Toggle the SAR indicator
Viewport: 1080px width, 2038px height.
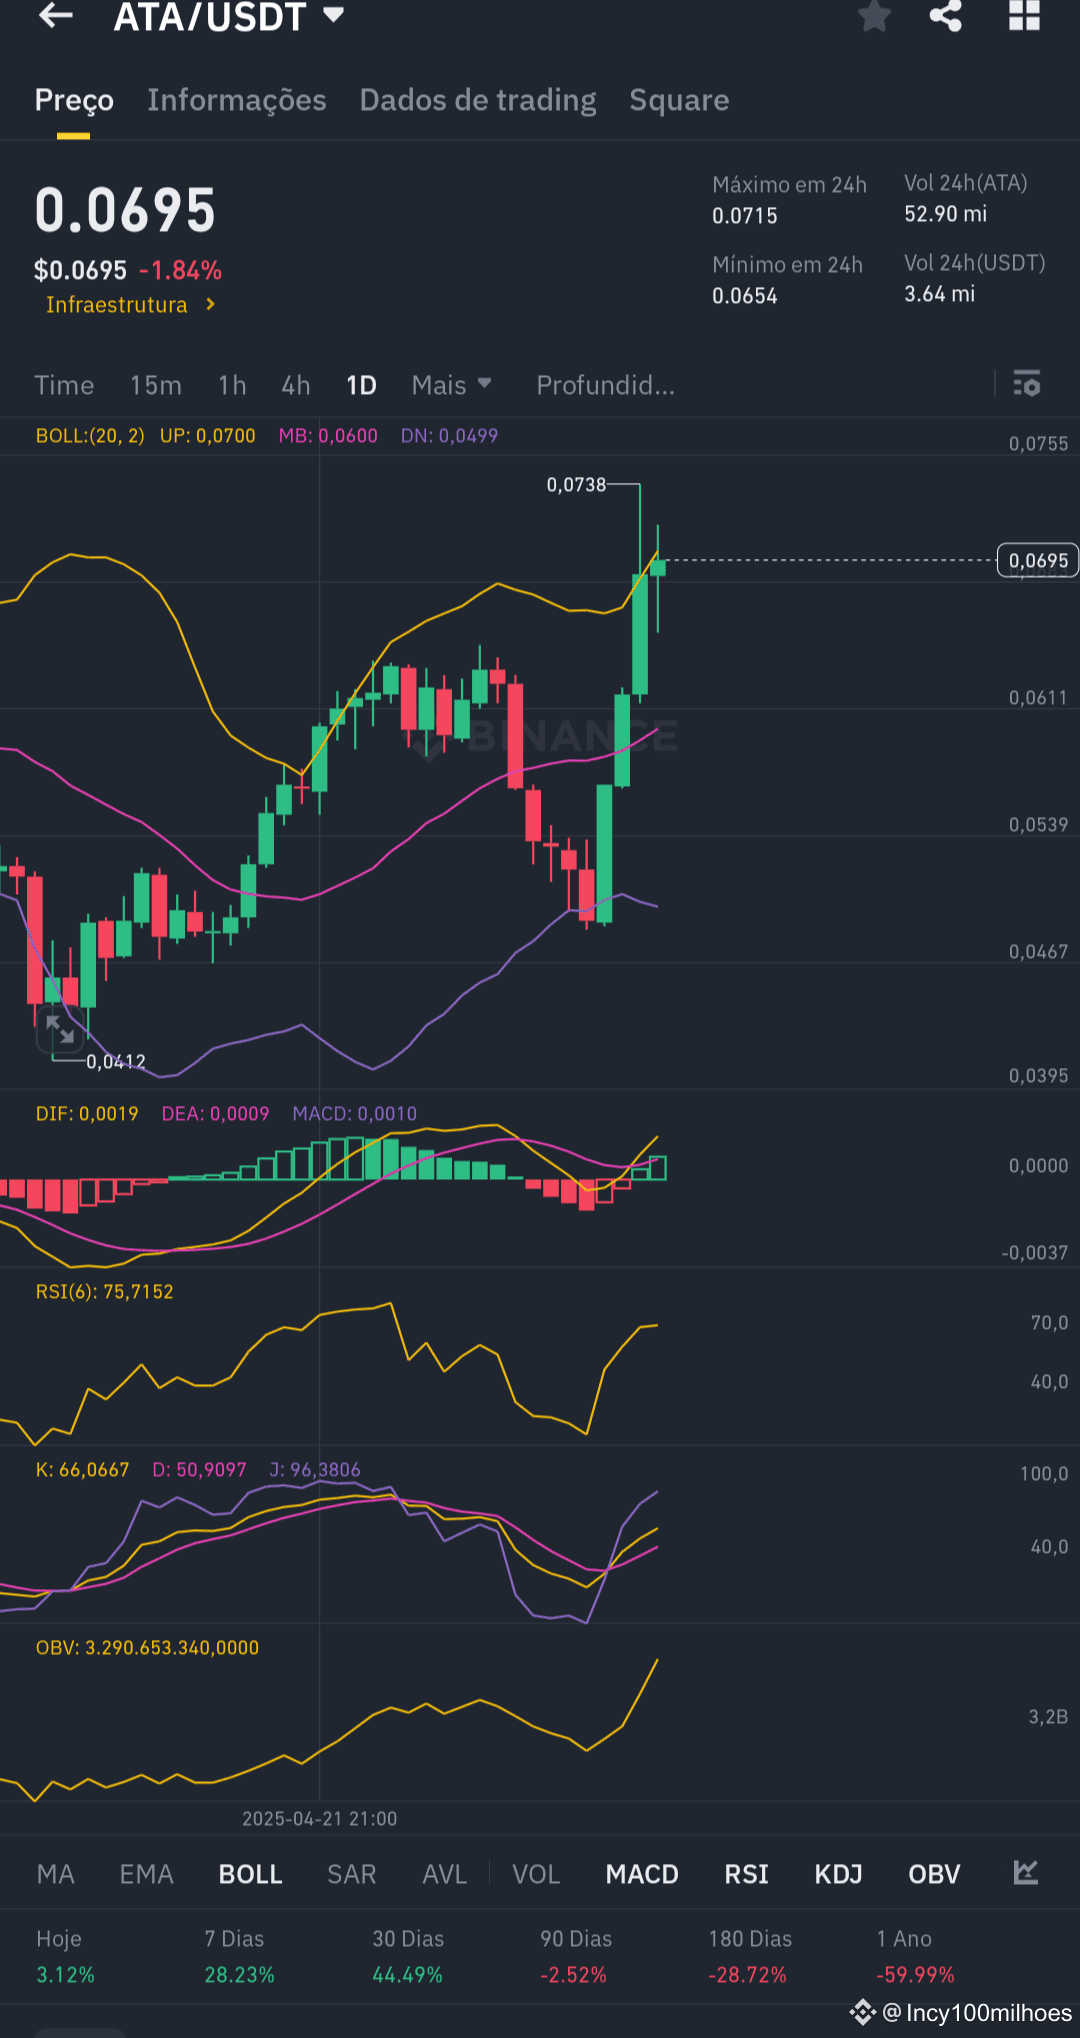352,1874
